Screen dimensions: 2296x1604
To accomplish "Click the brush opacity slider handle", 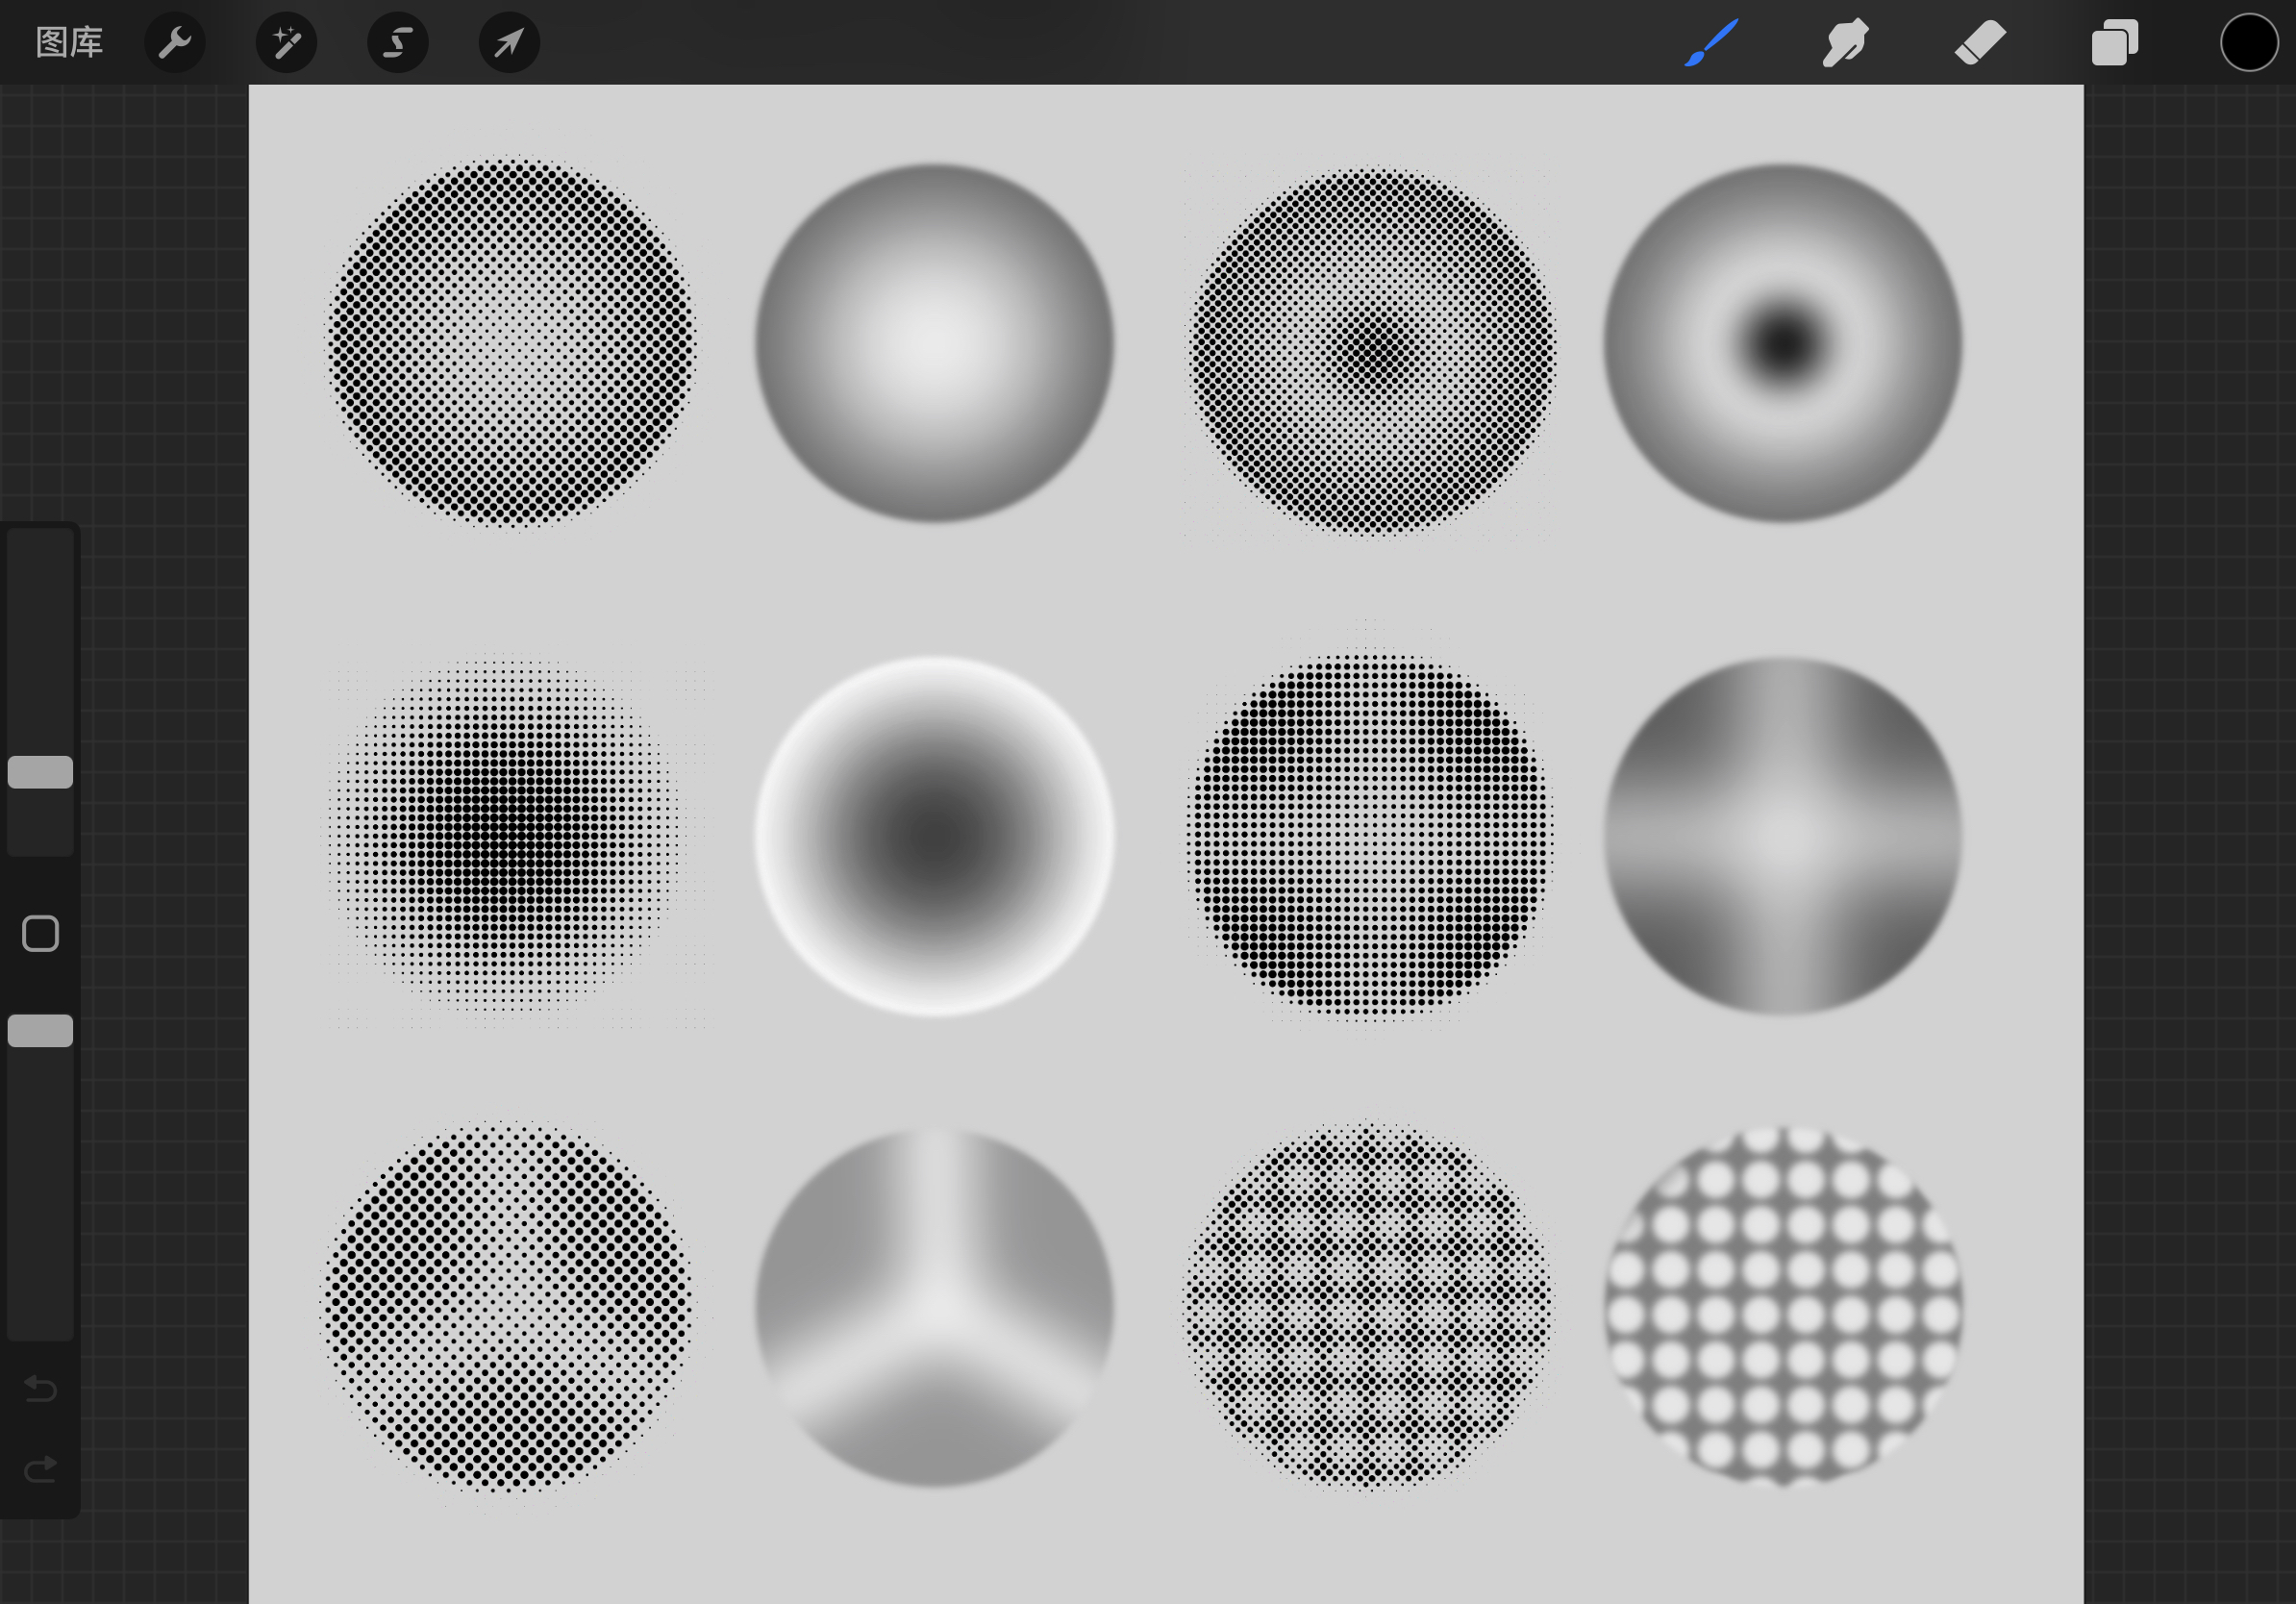I will 40,1030.
